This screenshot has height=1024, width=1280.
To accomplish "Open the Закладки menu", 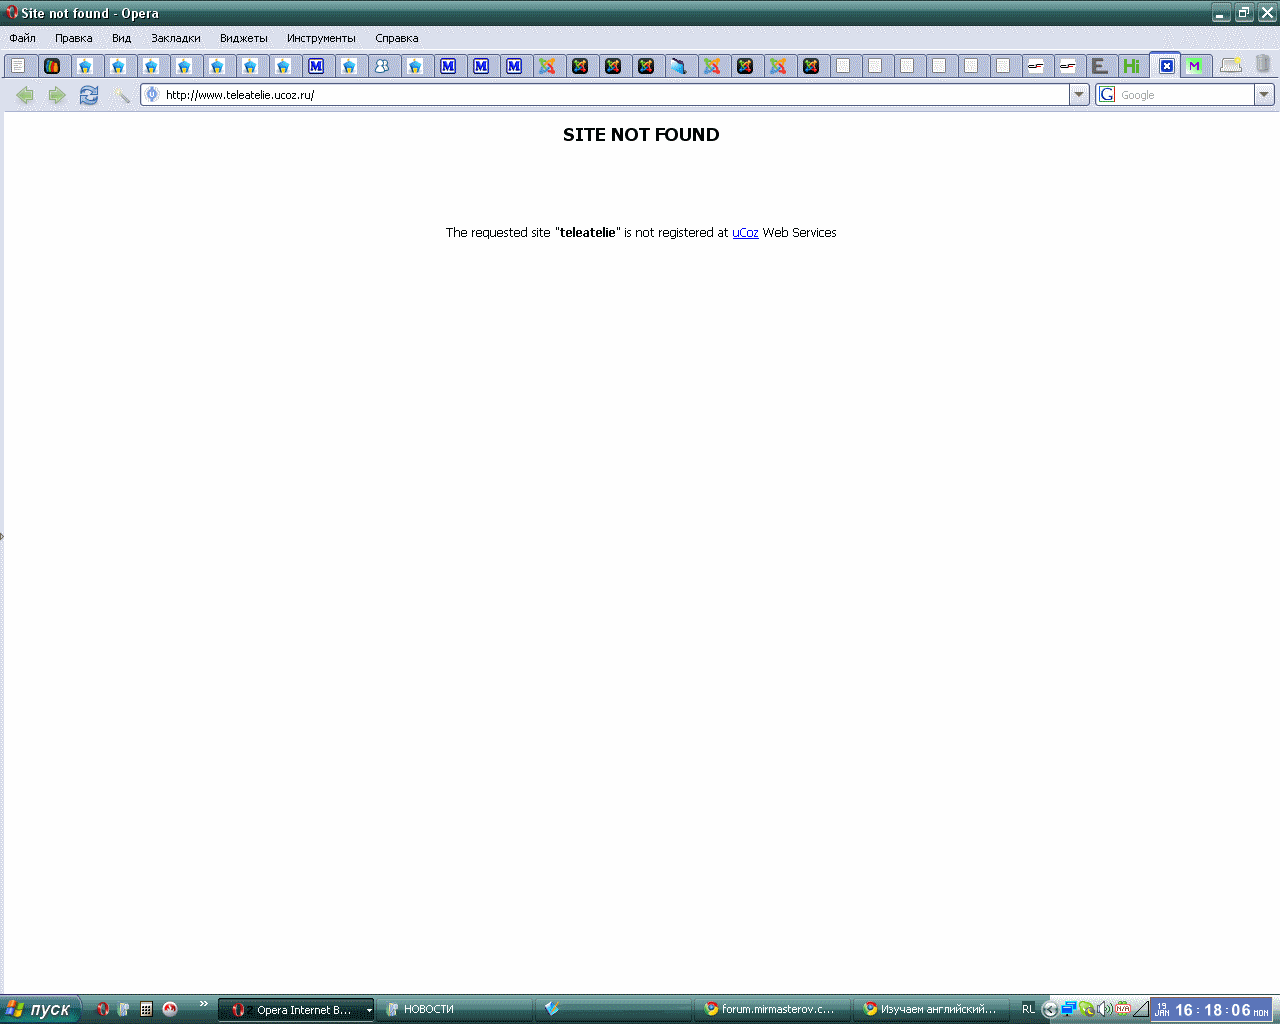I will 176,38.
